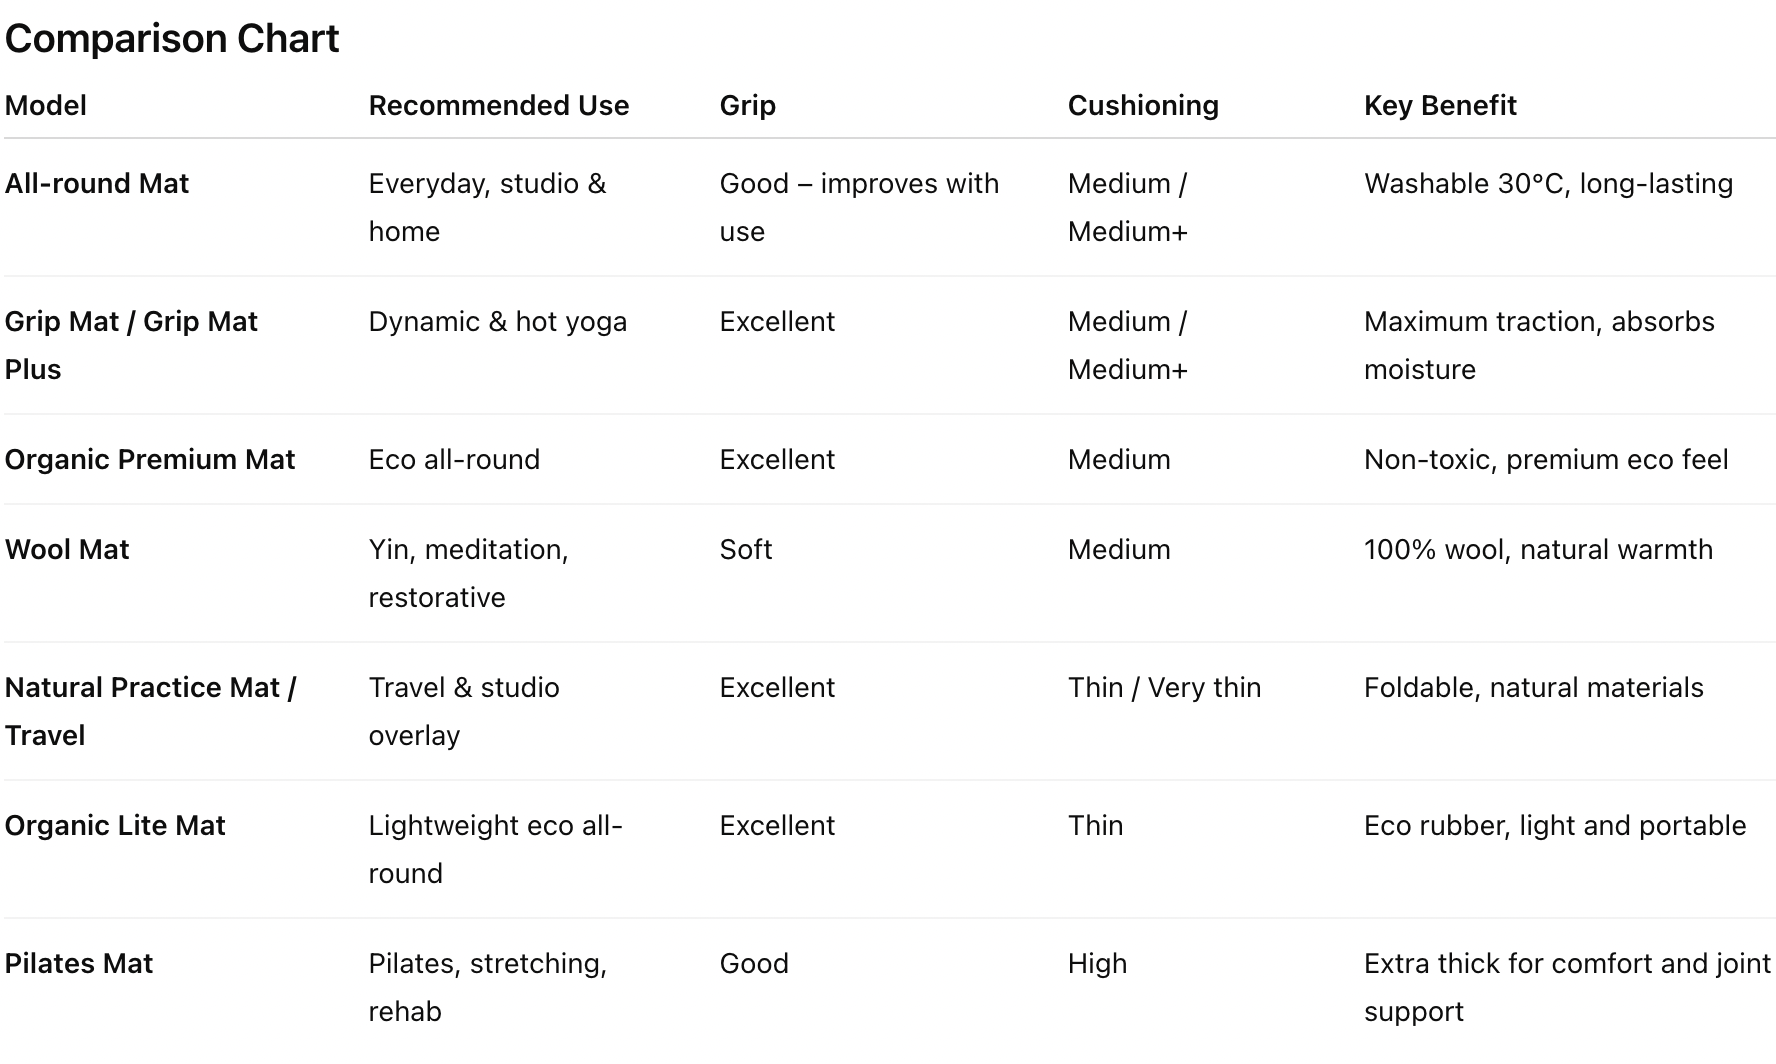Click the Pilates Mat model name

click(x=79, y=963)
